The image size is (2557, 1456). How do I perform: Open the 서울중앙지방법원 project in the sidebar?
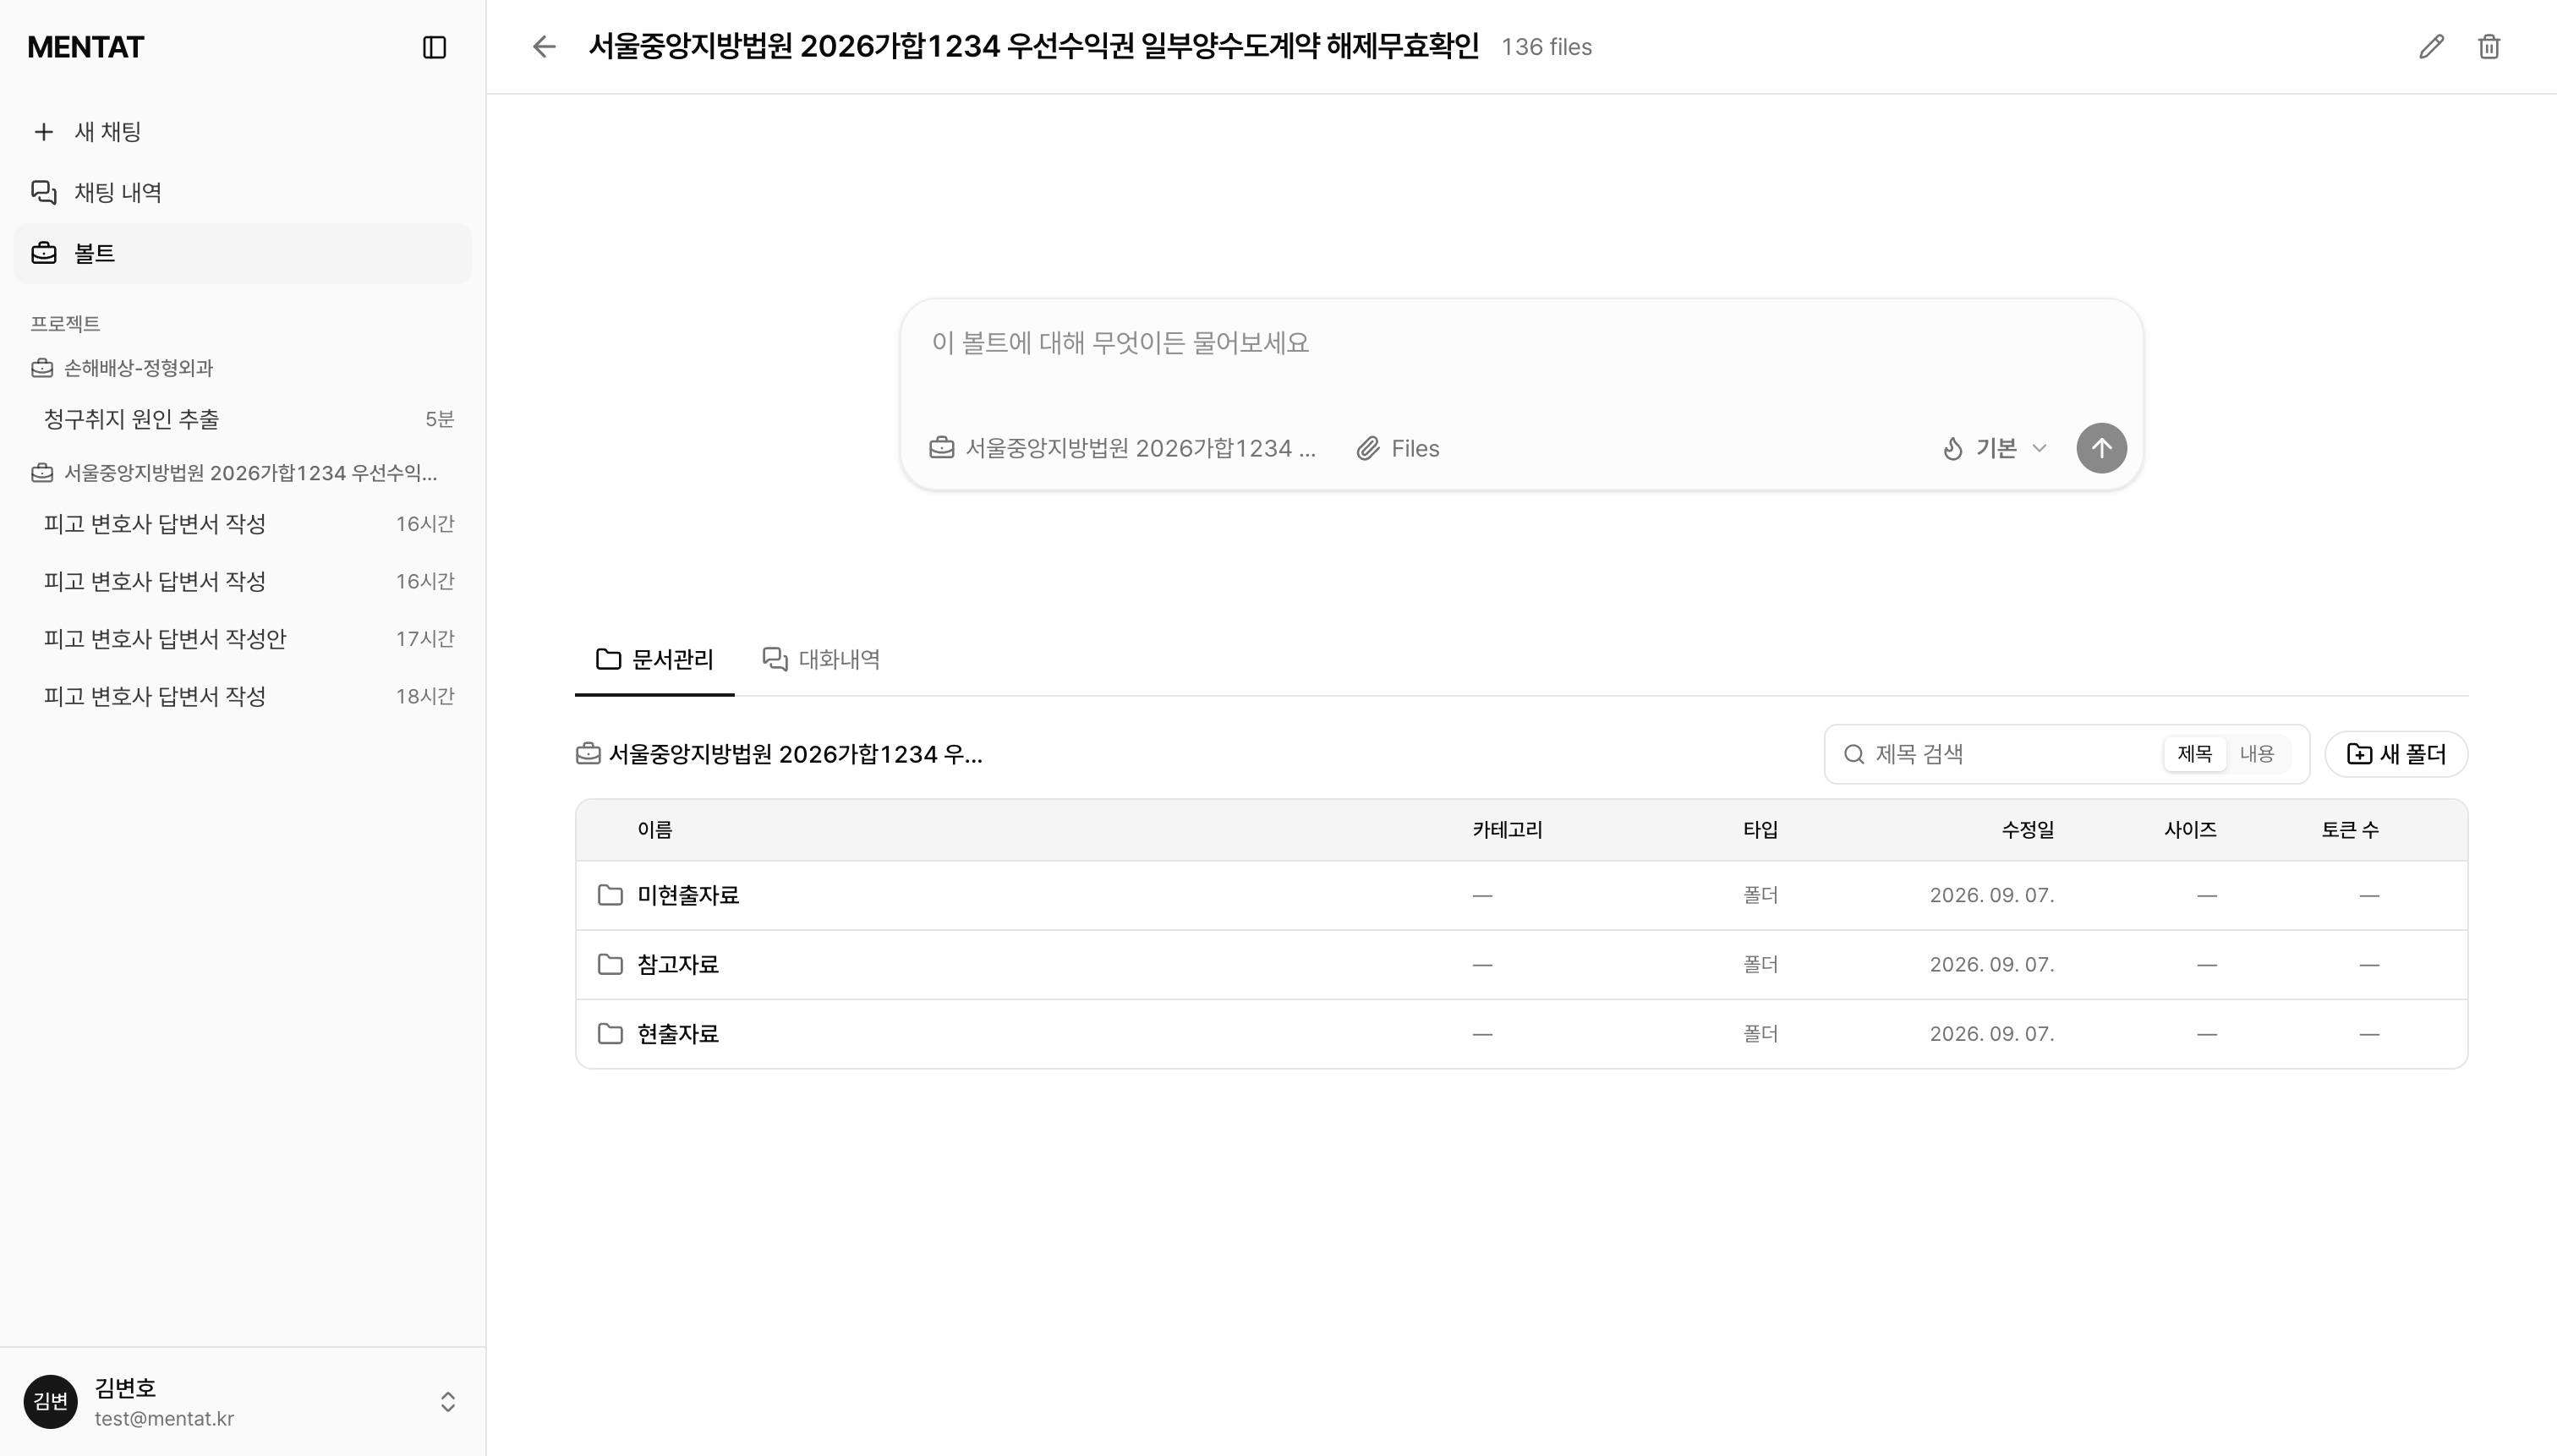[234, 473]
